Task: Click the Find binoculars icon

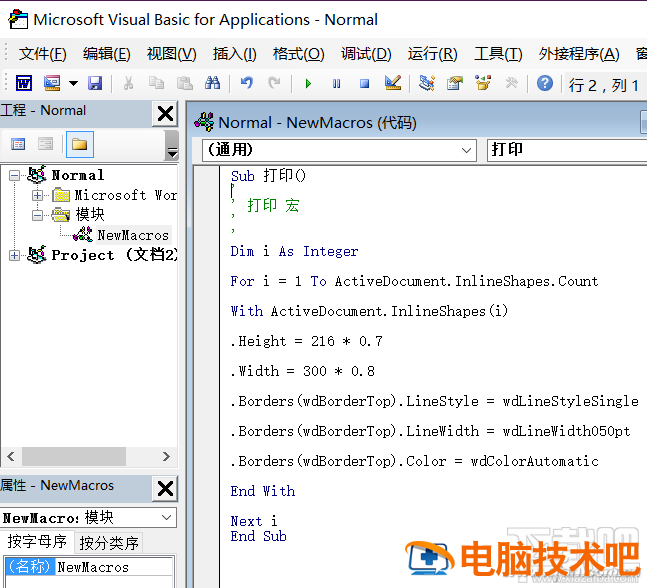Action: pyautogui.click(x=213, y=83)
